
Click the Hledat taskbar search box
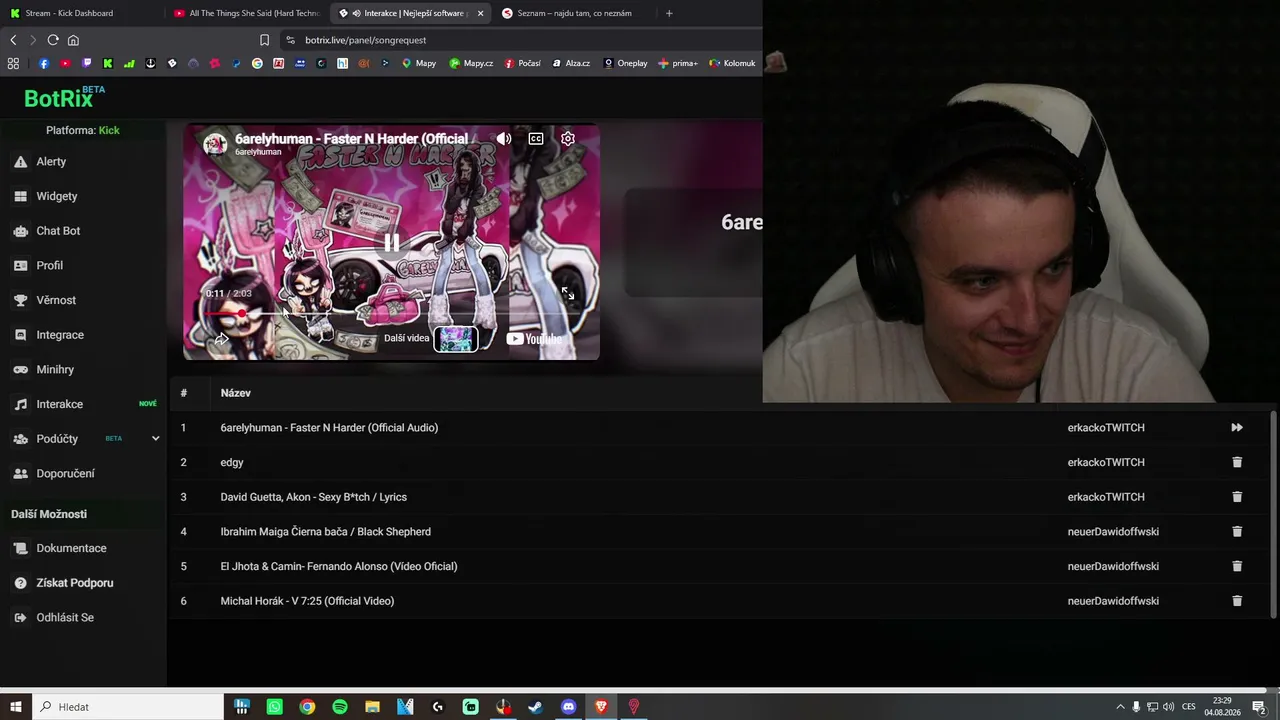click(x=128, y=707)
